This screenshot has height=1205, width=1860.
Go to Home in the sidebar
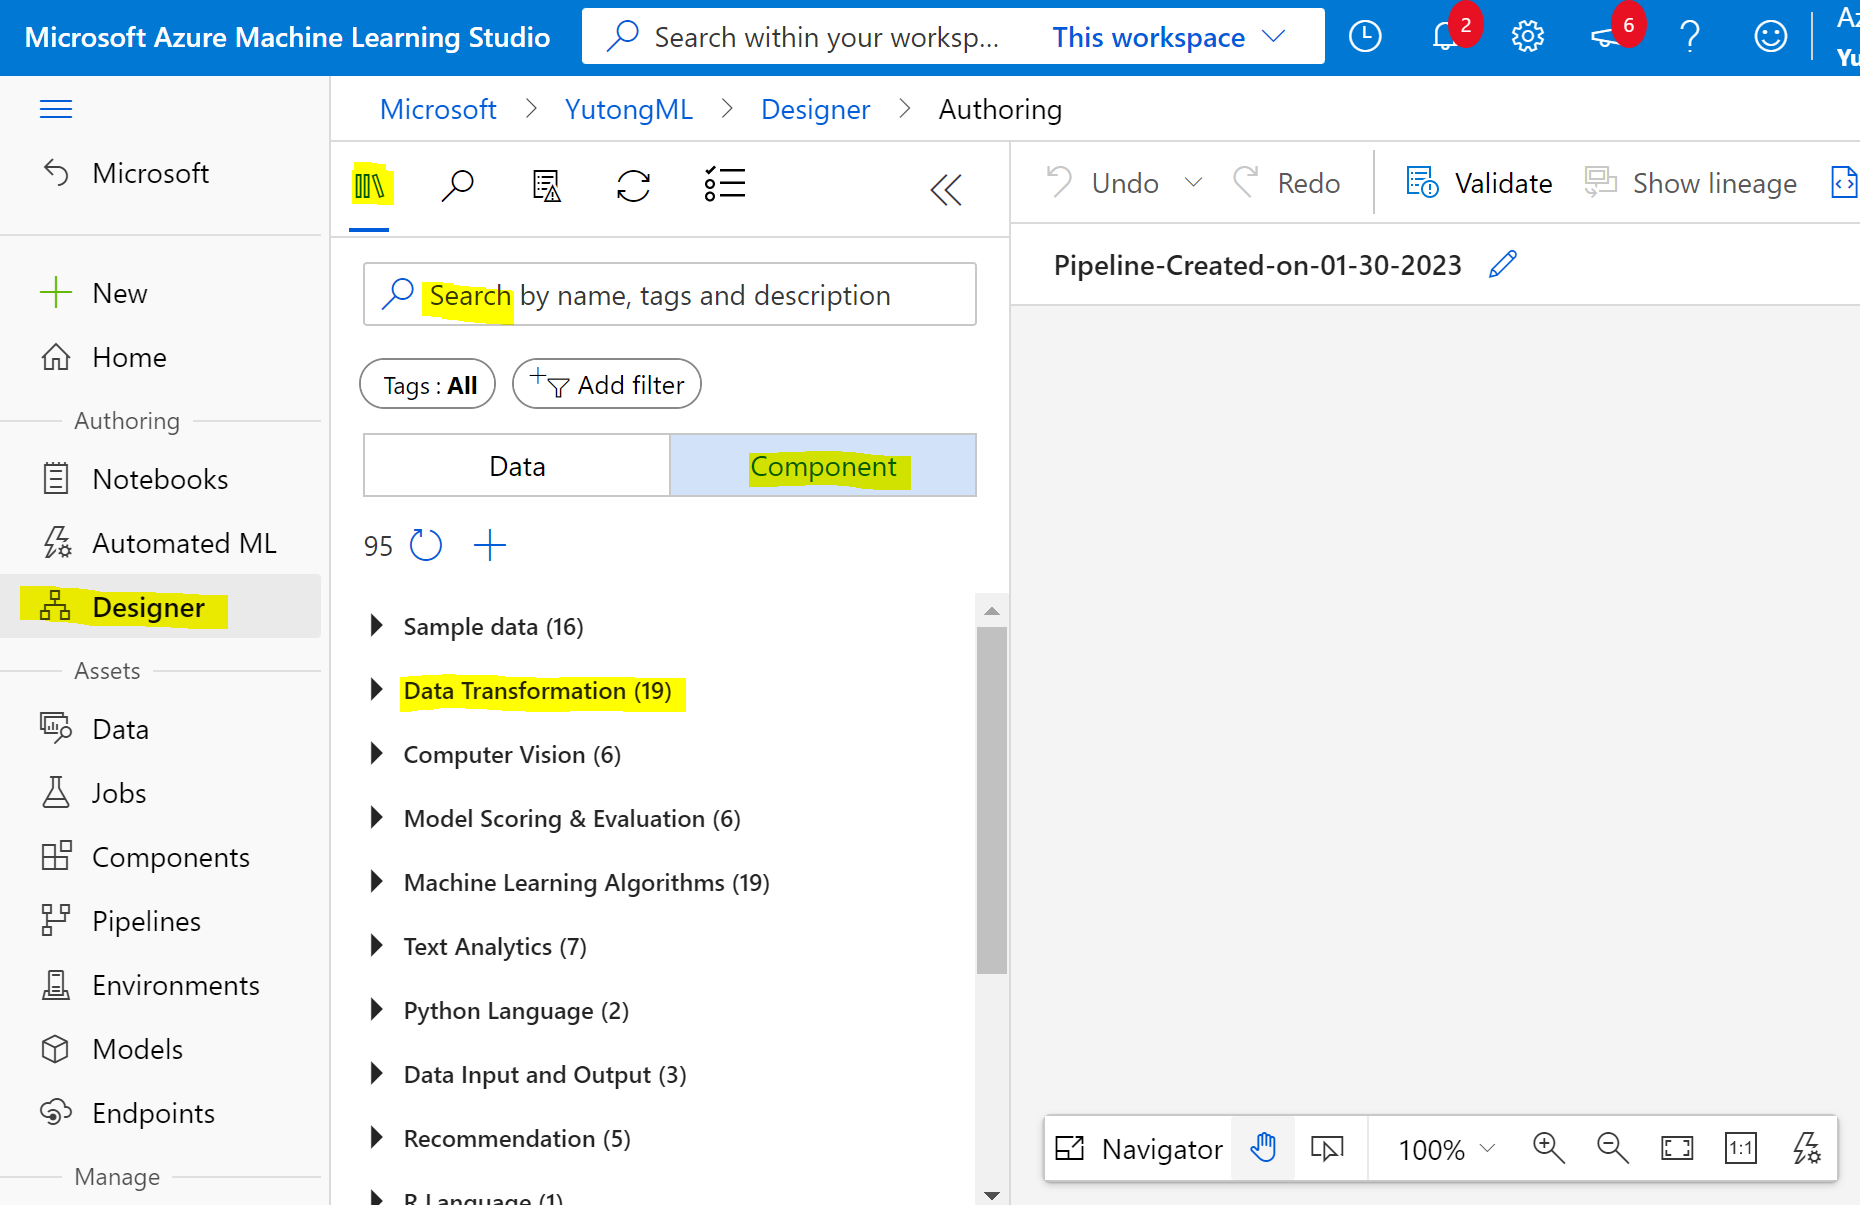(160, 357)
